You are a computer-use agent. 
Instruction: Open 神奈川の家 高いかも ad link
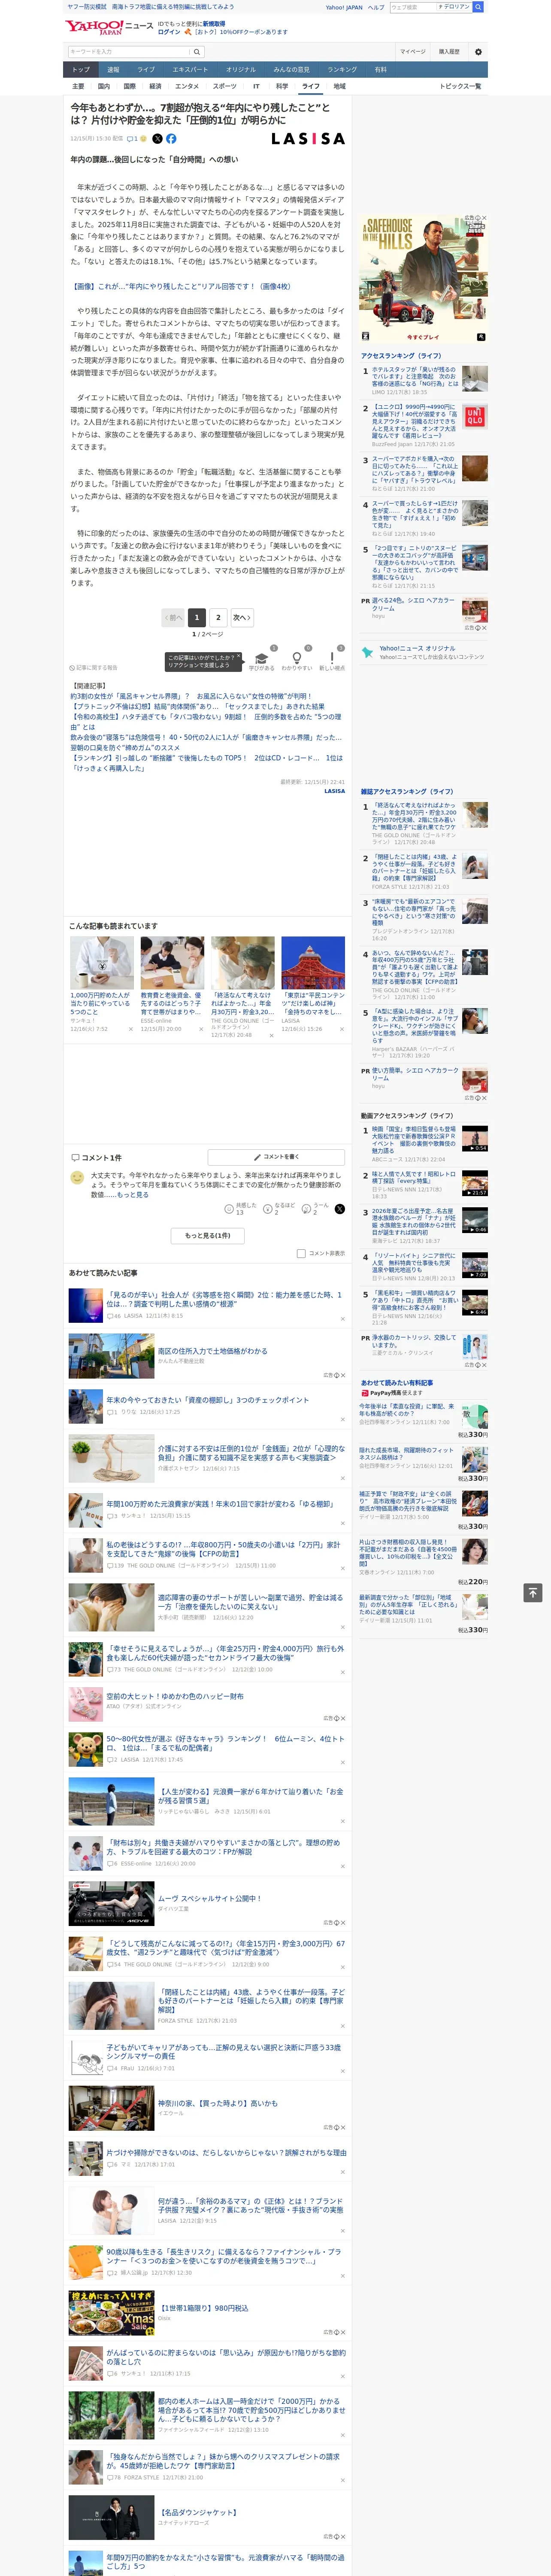pyautogui.click(x=217, y=2103)
